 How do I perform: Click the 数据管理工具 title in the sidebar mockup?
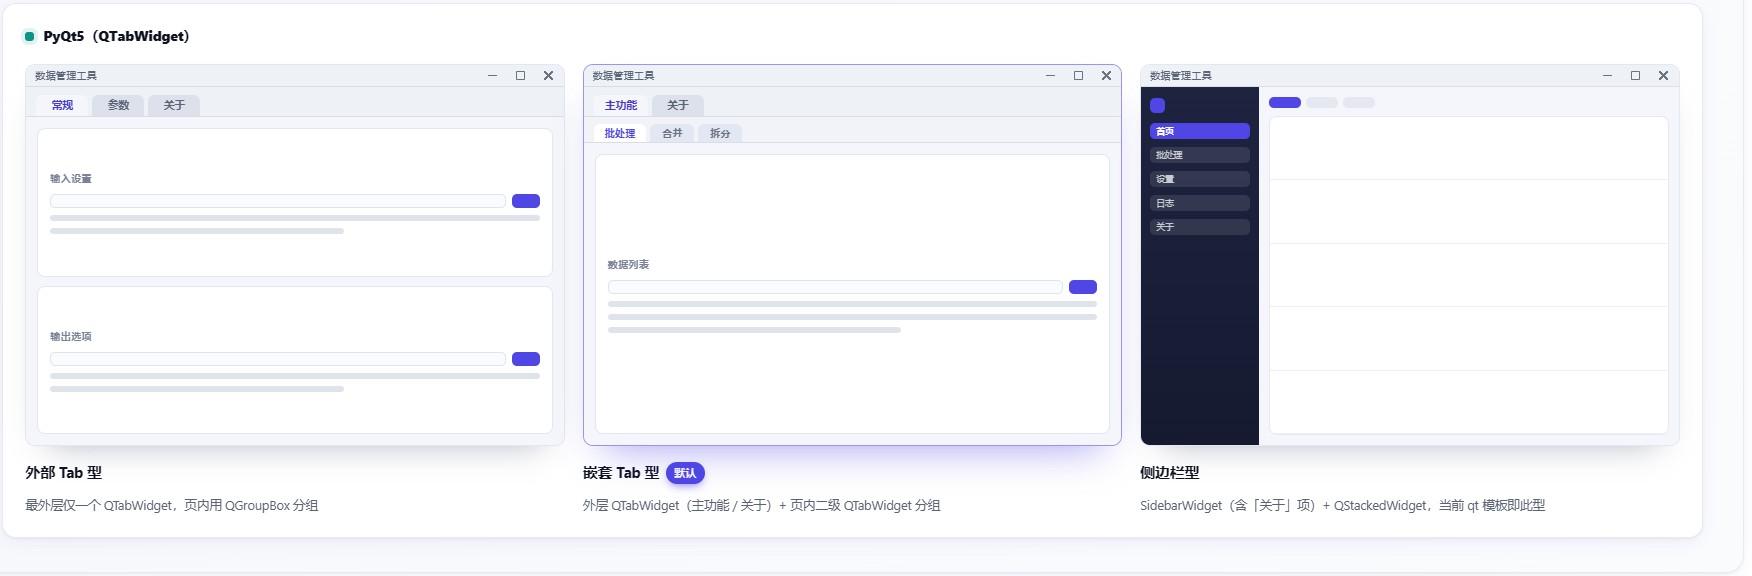(1181, 76)
